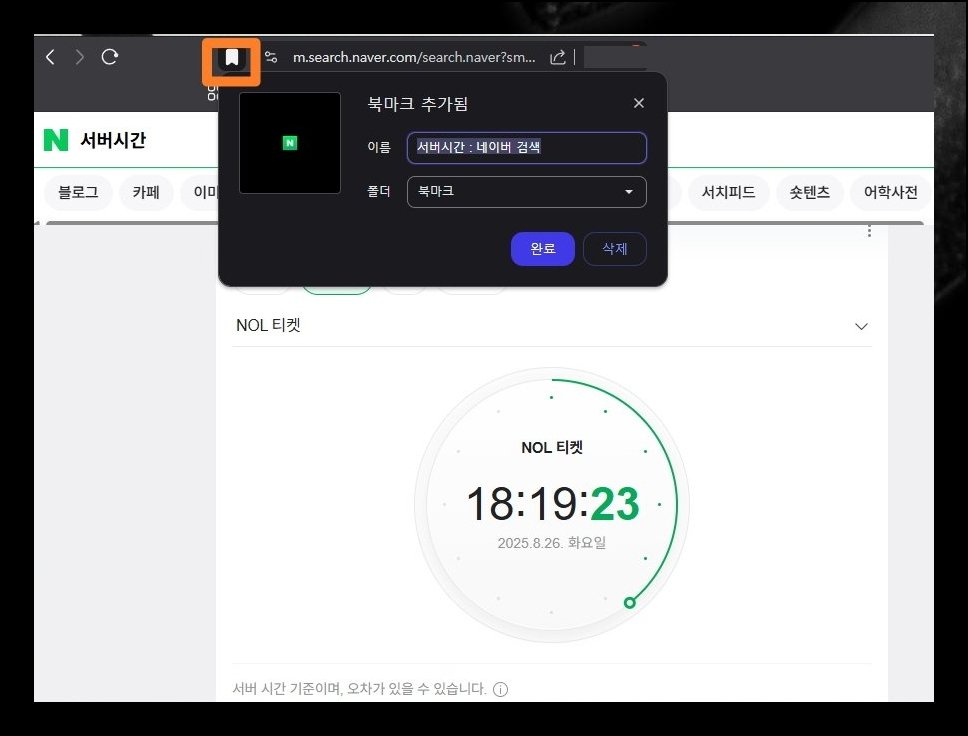
Task: Select the 카페 tab
Action: pos(146,193)
